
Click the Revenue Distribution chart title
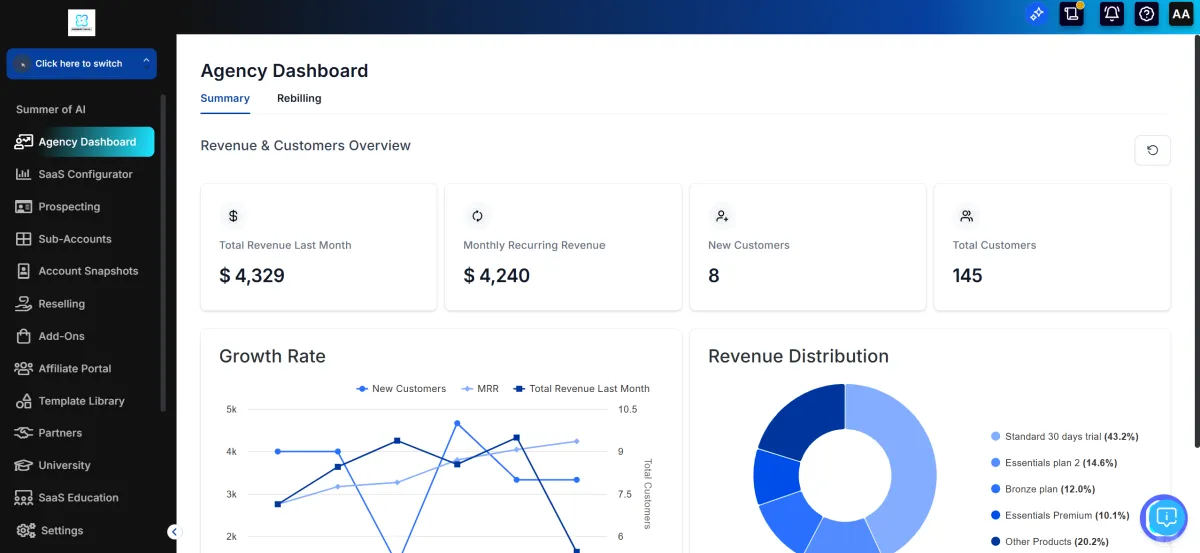798,356
